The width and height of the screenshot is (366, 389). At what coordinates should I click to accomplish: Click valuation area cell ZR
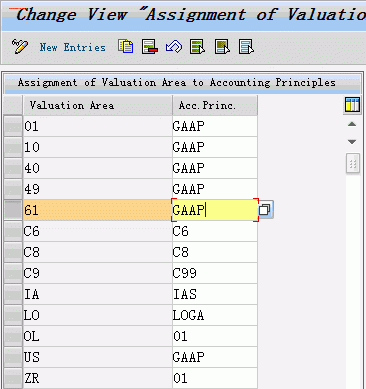(x=97, y=378)
